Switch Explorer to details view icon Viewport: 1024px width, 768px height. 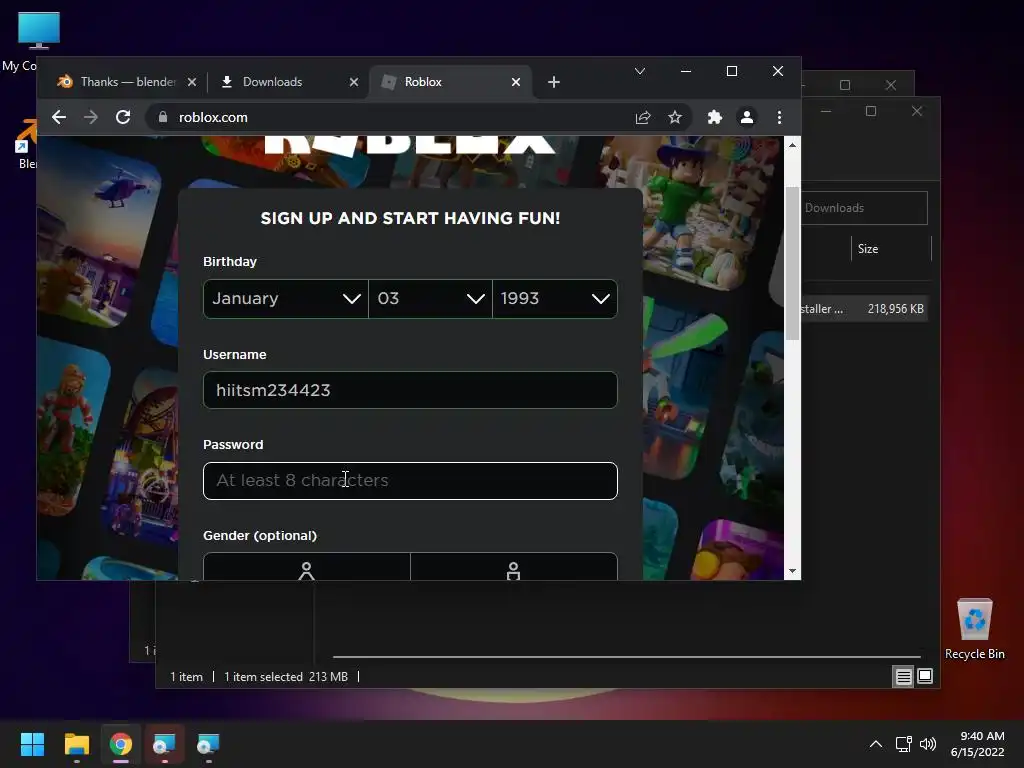click(903, 677)
